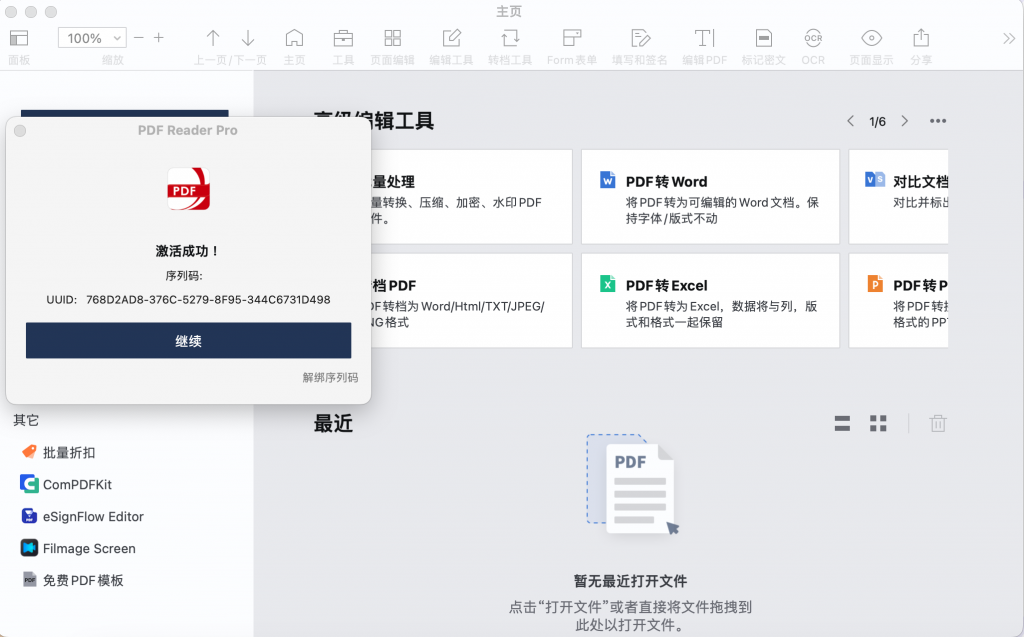Click the 继续 button in the activation dialog
The image size is (1024, 637).
[x=187, y=340]
